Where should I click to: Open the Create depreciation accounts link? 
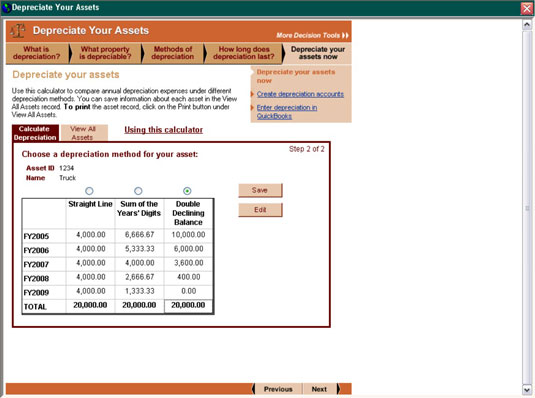coord(300,94)
